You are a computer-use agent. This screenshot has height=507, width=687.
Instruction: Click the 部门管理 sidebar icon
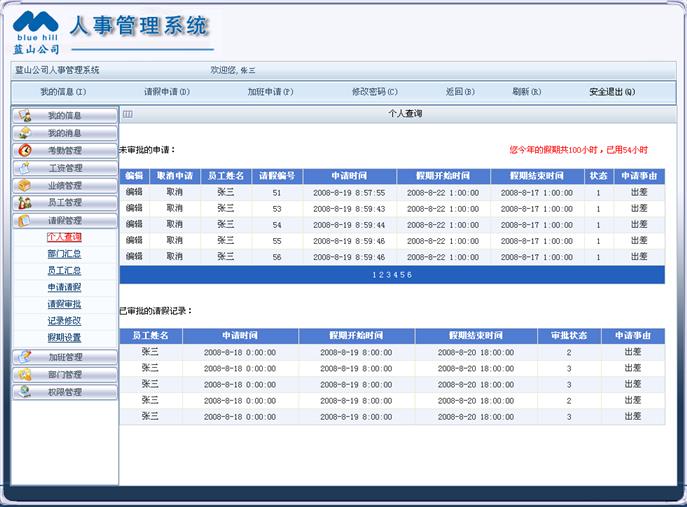(25, 374)
